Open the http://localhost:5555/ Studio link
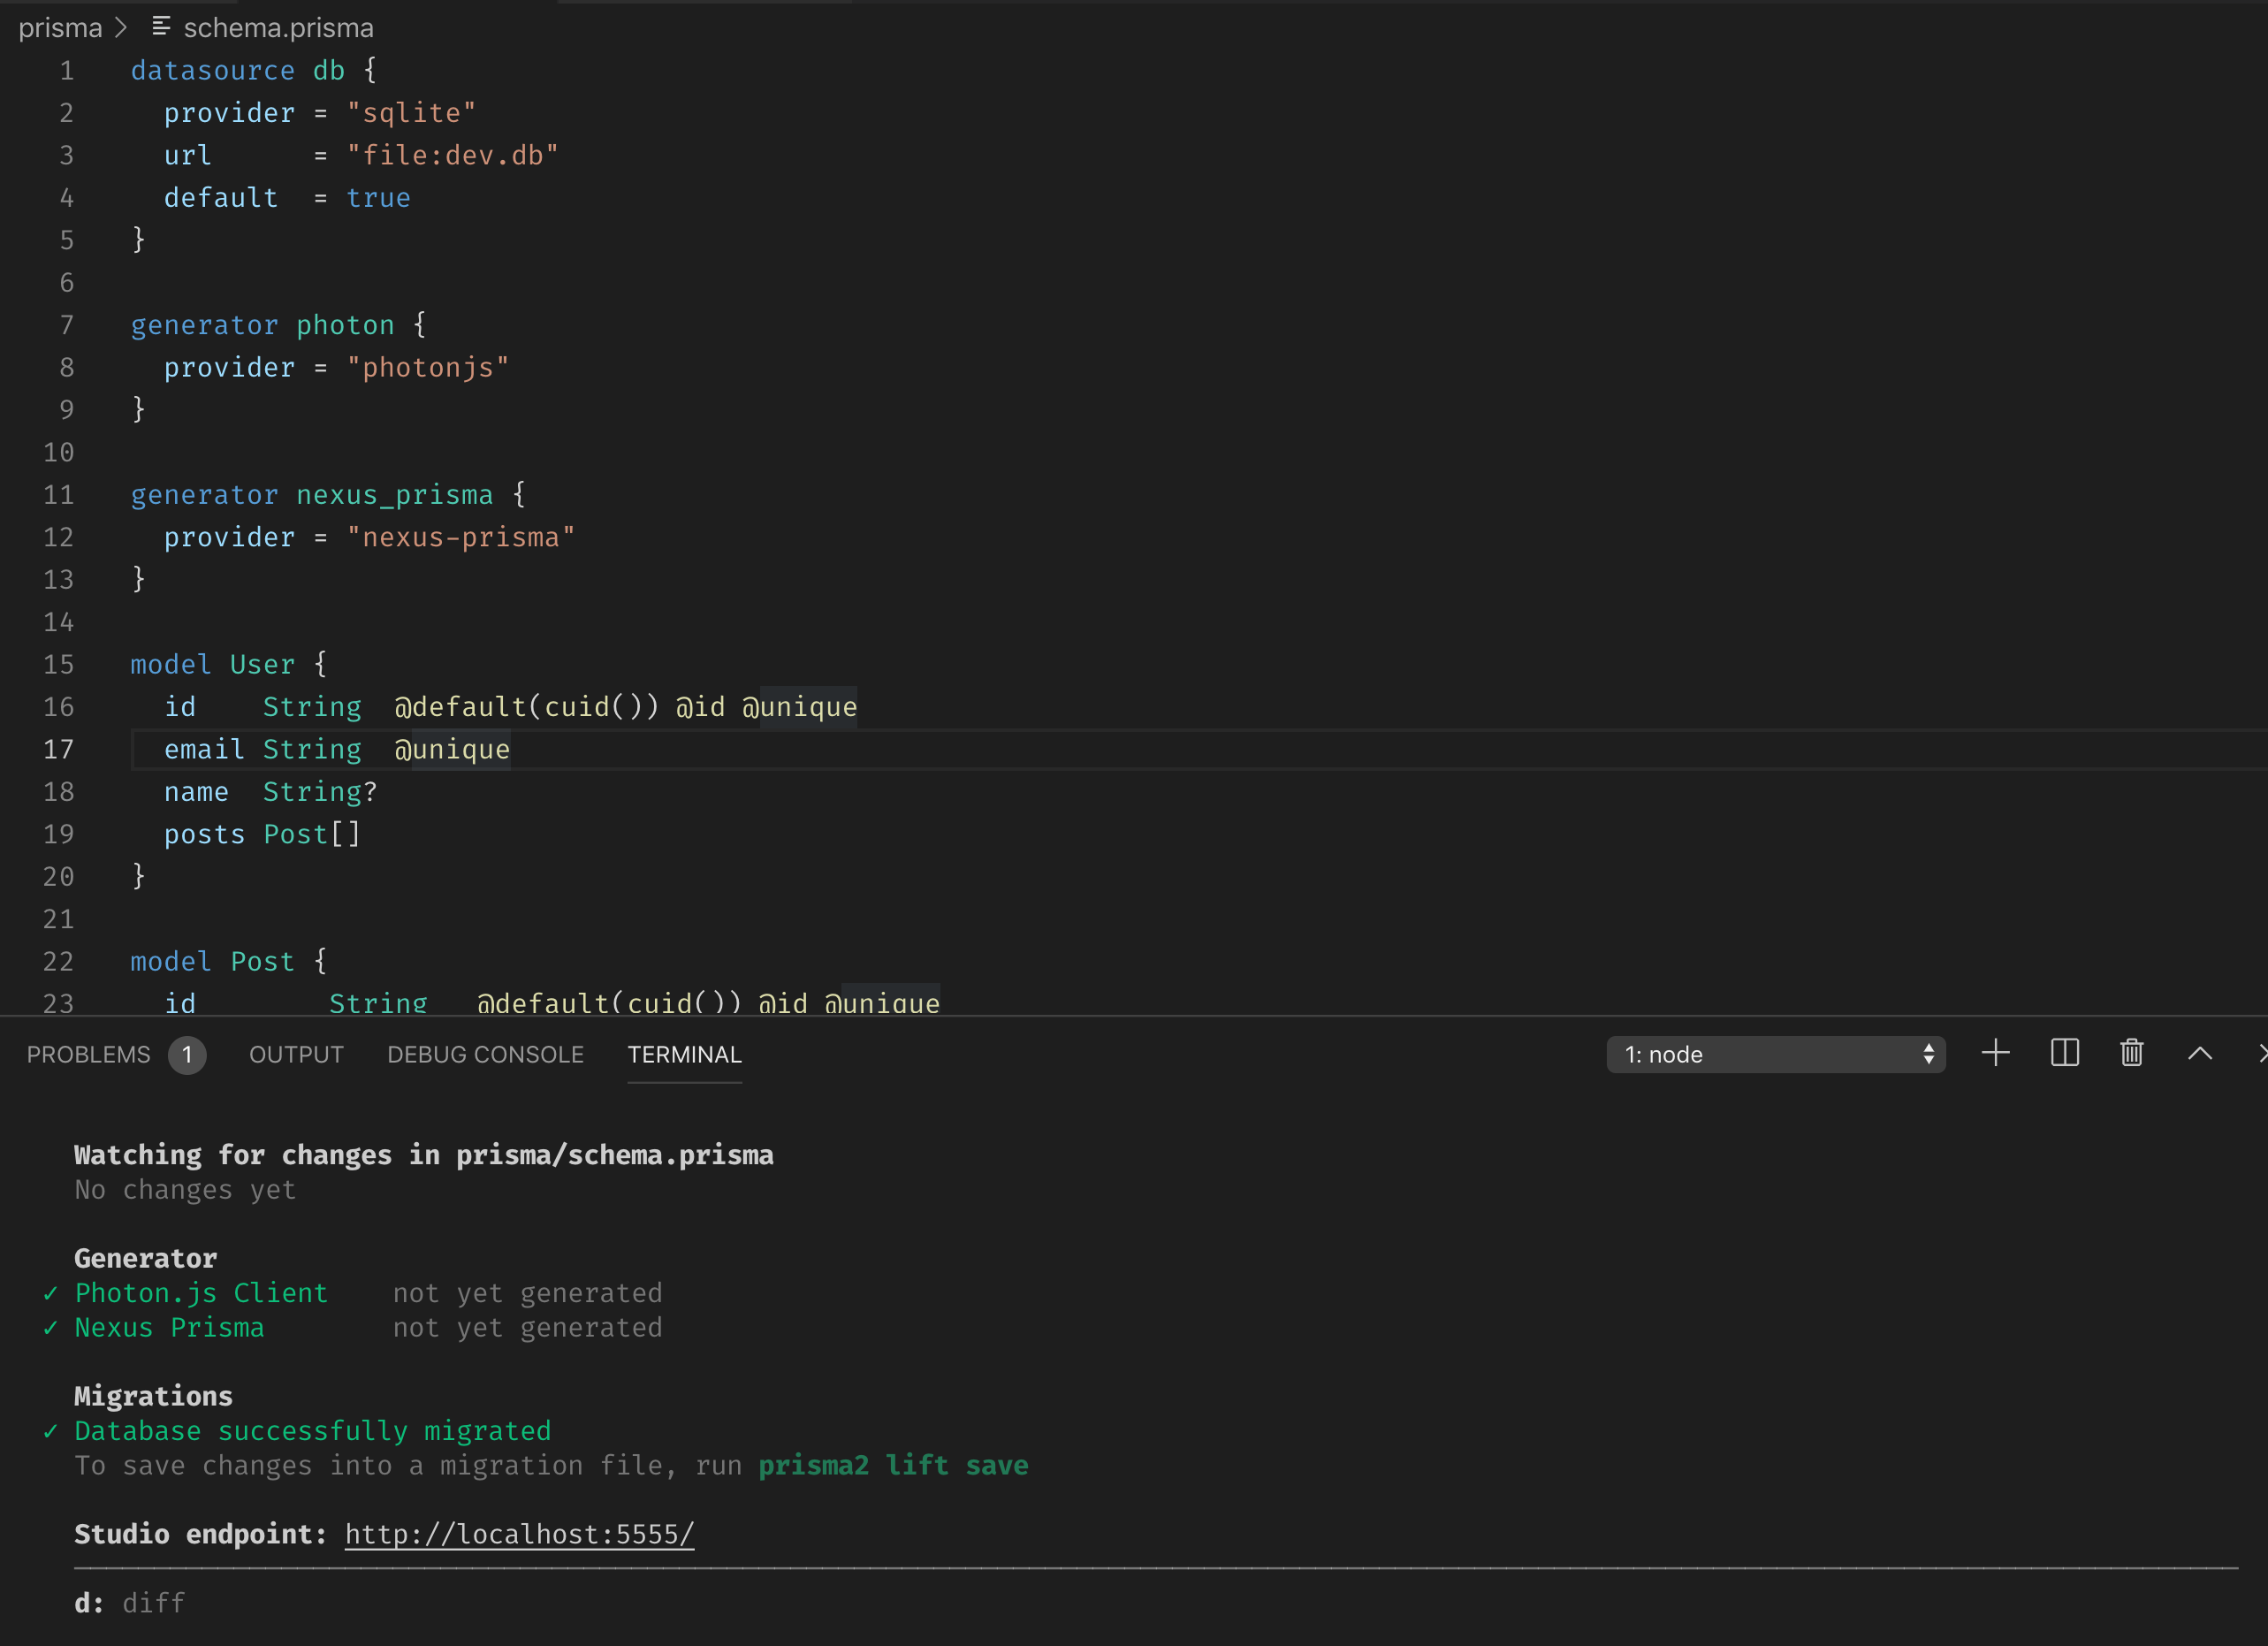This screenshot has width=2268, height=1646. pyautogui.click(x=519, y=1534)
